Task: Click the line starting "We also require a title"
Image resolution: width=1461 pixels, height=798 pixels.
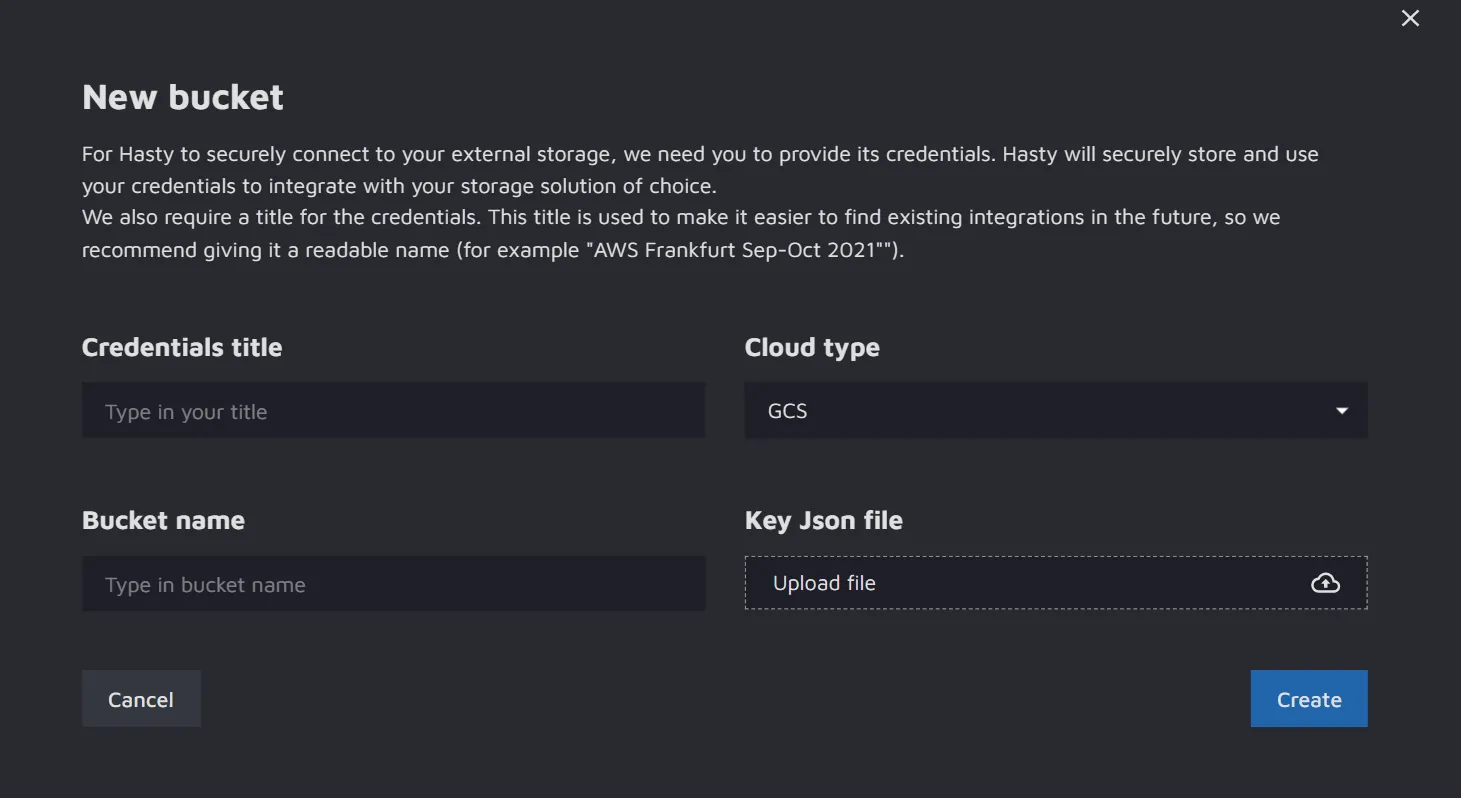Action: coord(680,217)
